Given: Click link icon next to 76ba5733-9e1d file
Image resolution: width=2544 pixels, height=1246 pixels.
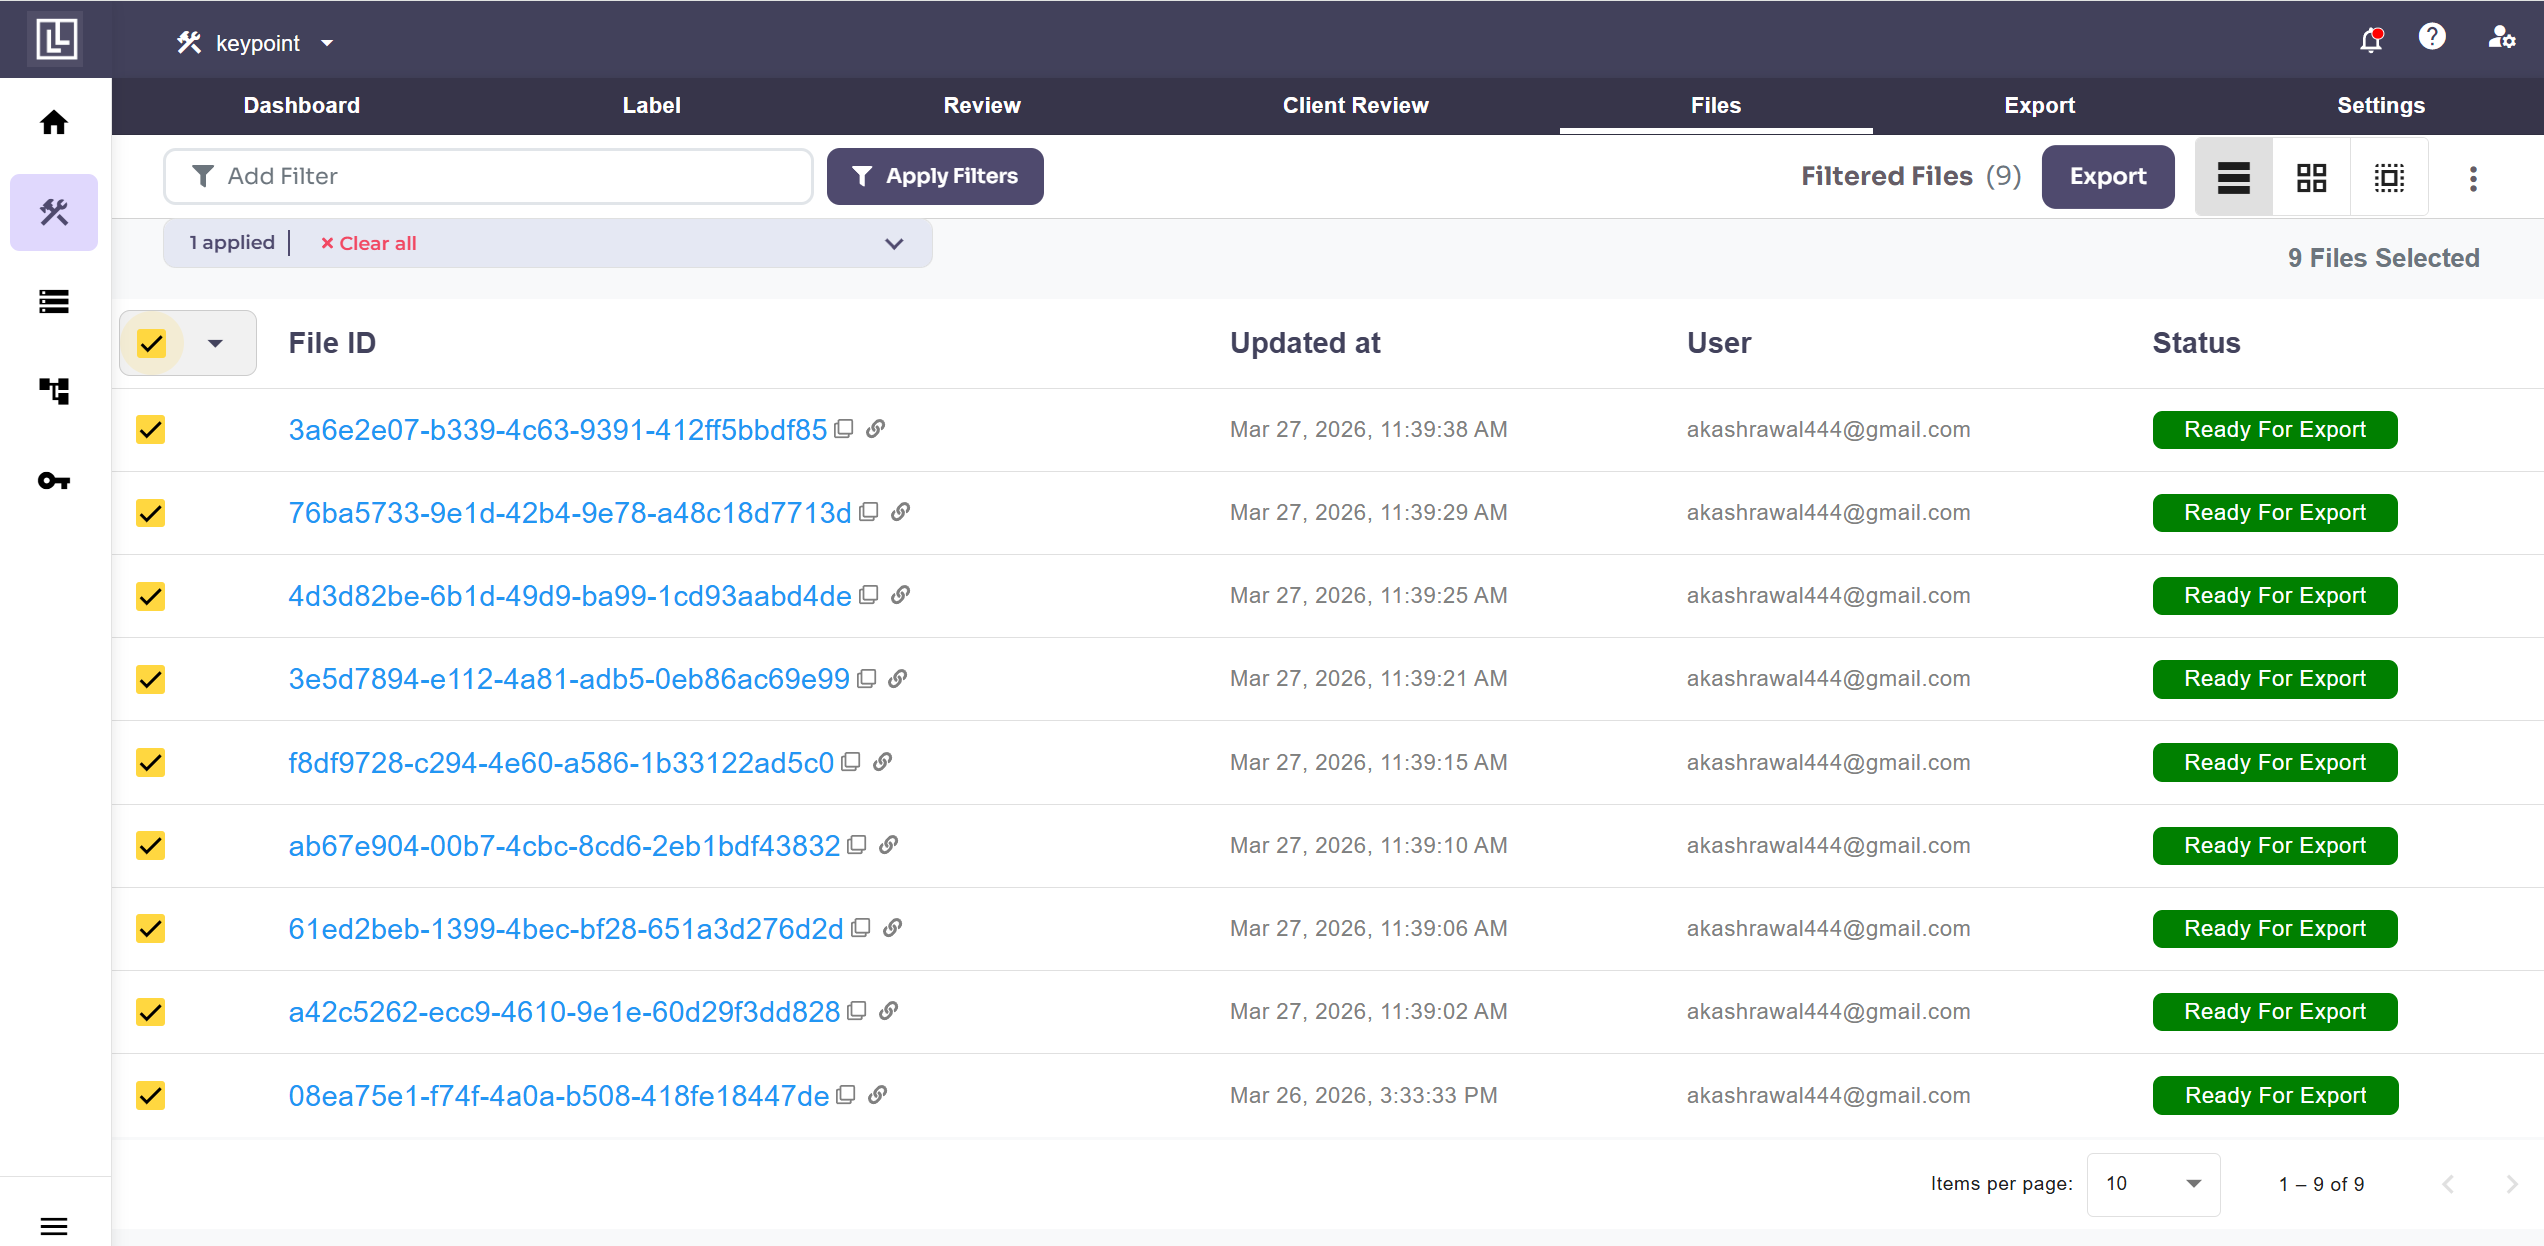Looking at the screenshot, I should pyautogui.click(x=900, y=512).
